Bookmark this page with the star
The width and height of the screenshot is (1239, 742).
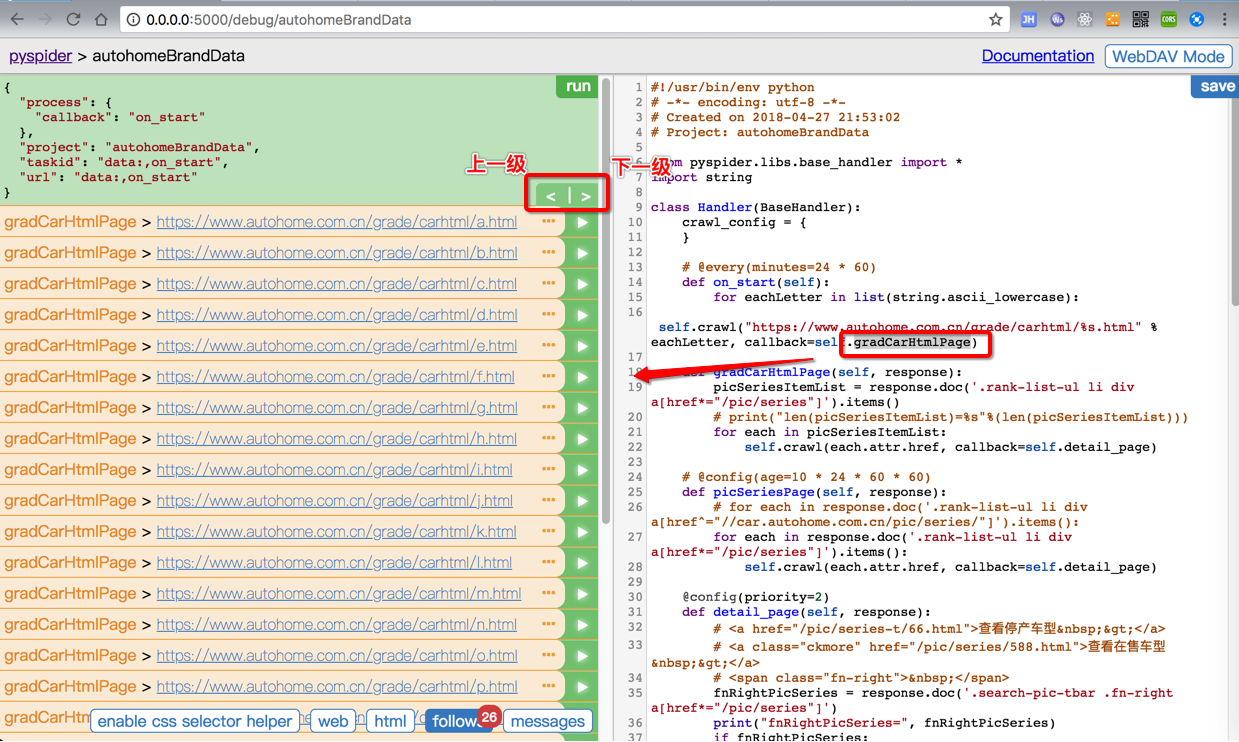[995, 19]
